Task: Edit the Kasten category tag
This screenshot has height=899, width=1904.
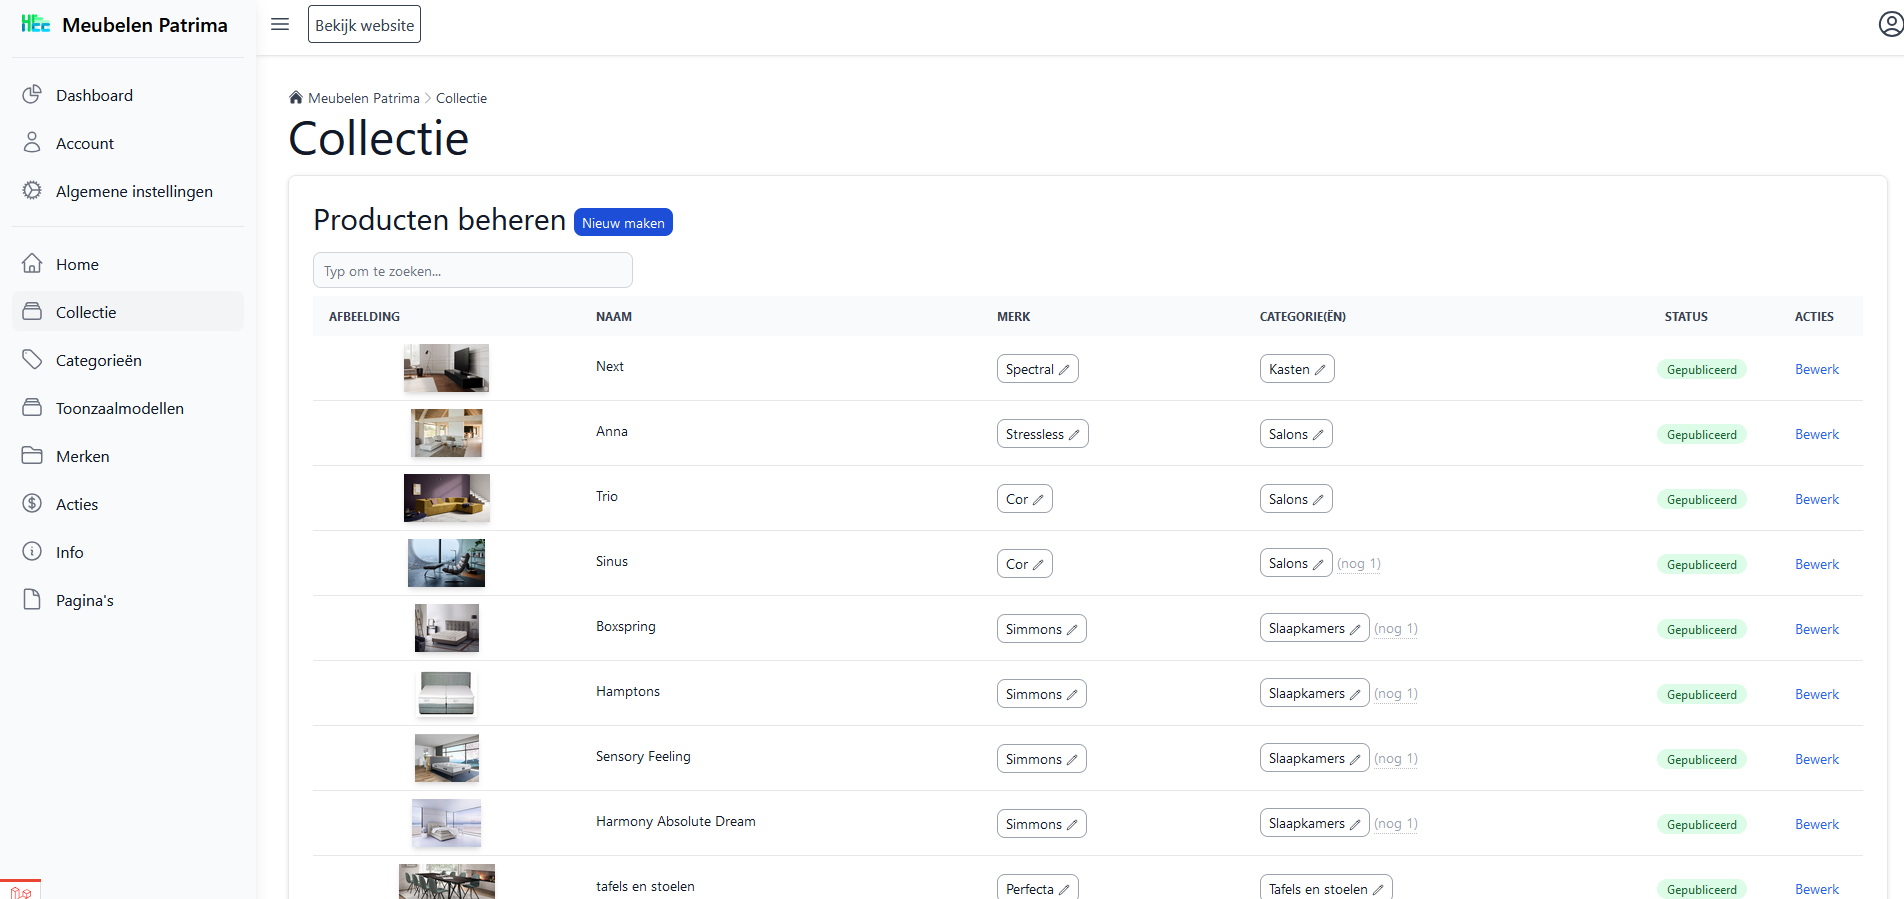Action: tap(1296, 369)
